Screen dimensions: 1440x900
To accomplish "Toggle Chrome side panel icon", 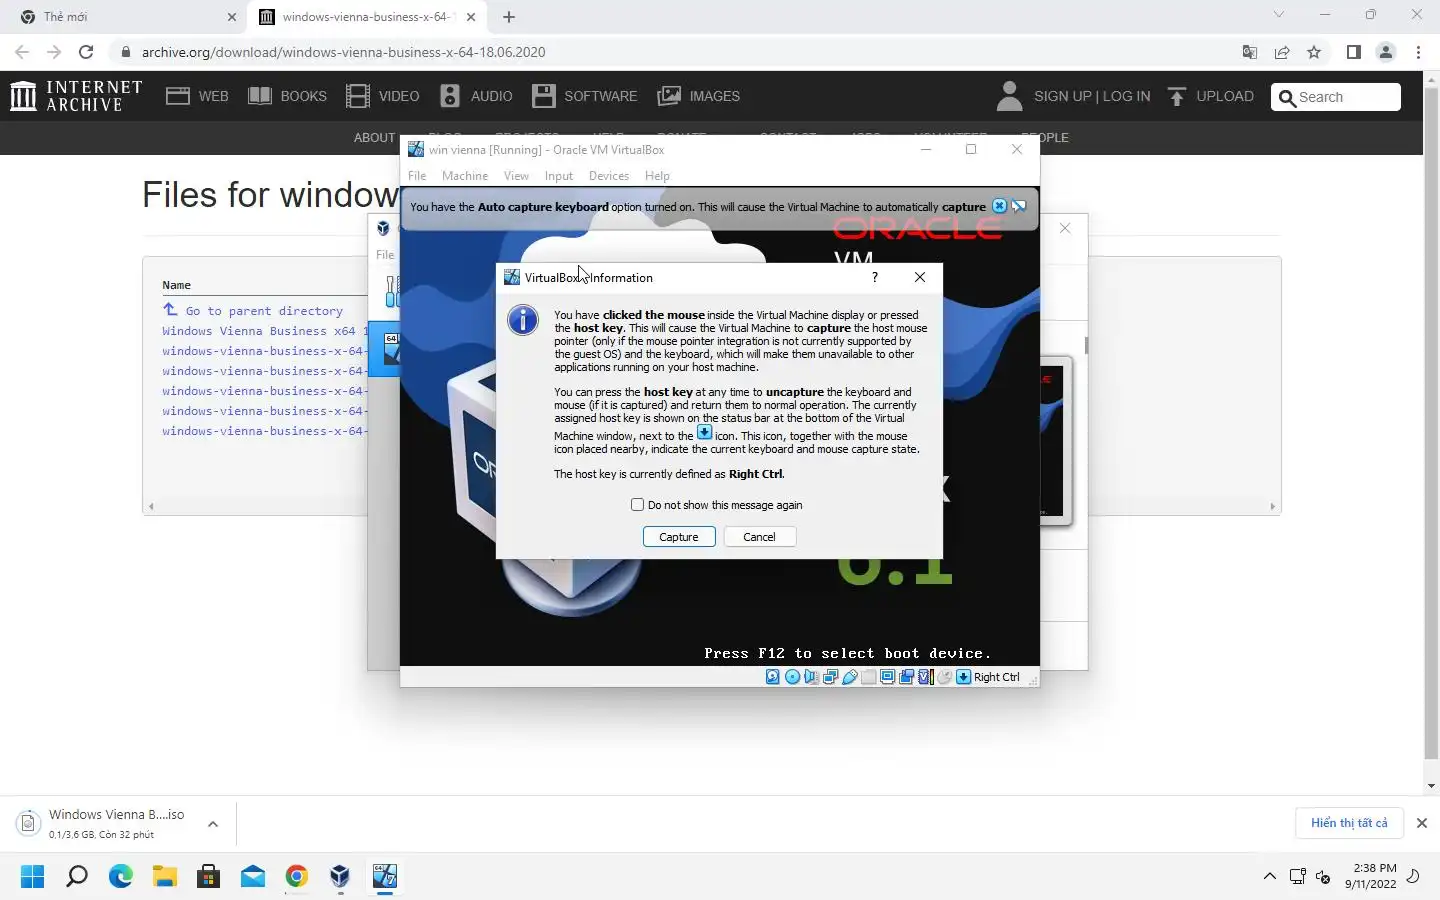I will point(1353,52).
